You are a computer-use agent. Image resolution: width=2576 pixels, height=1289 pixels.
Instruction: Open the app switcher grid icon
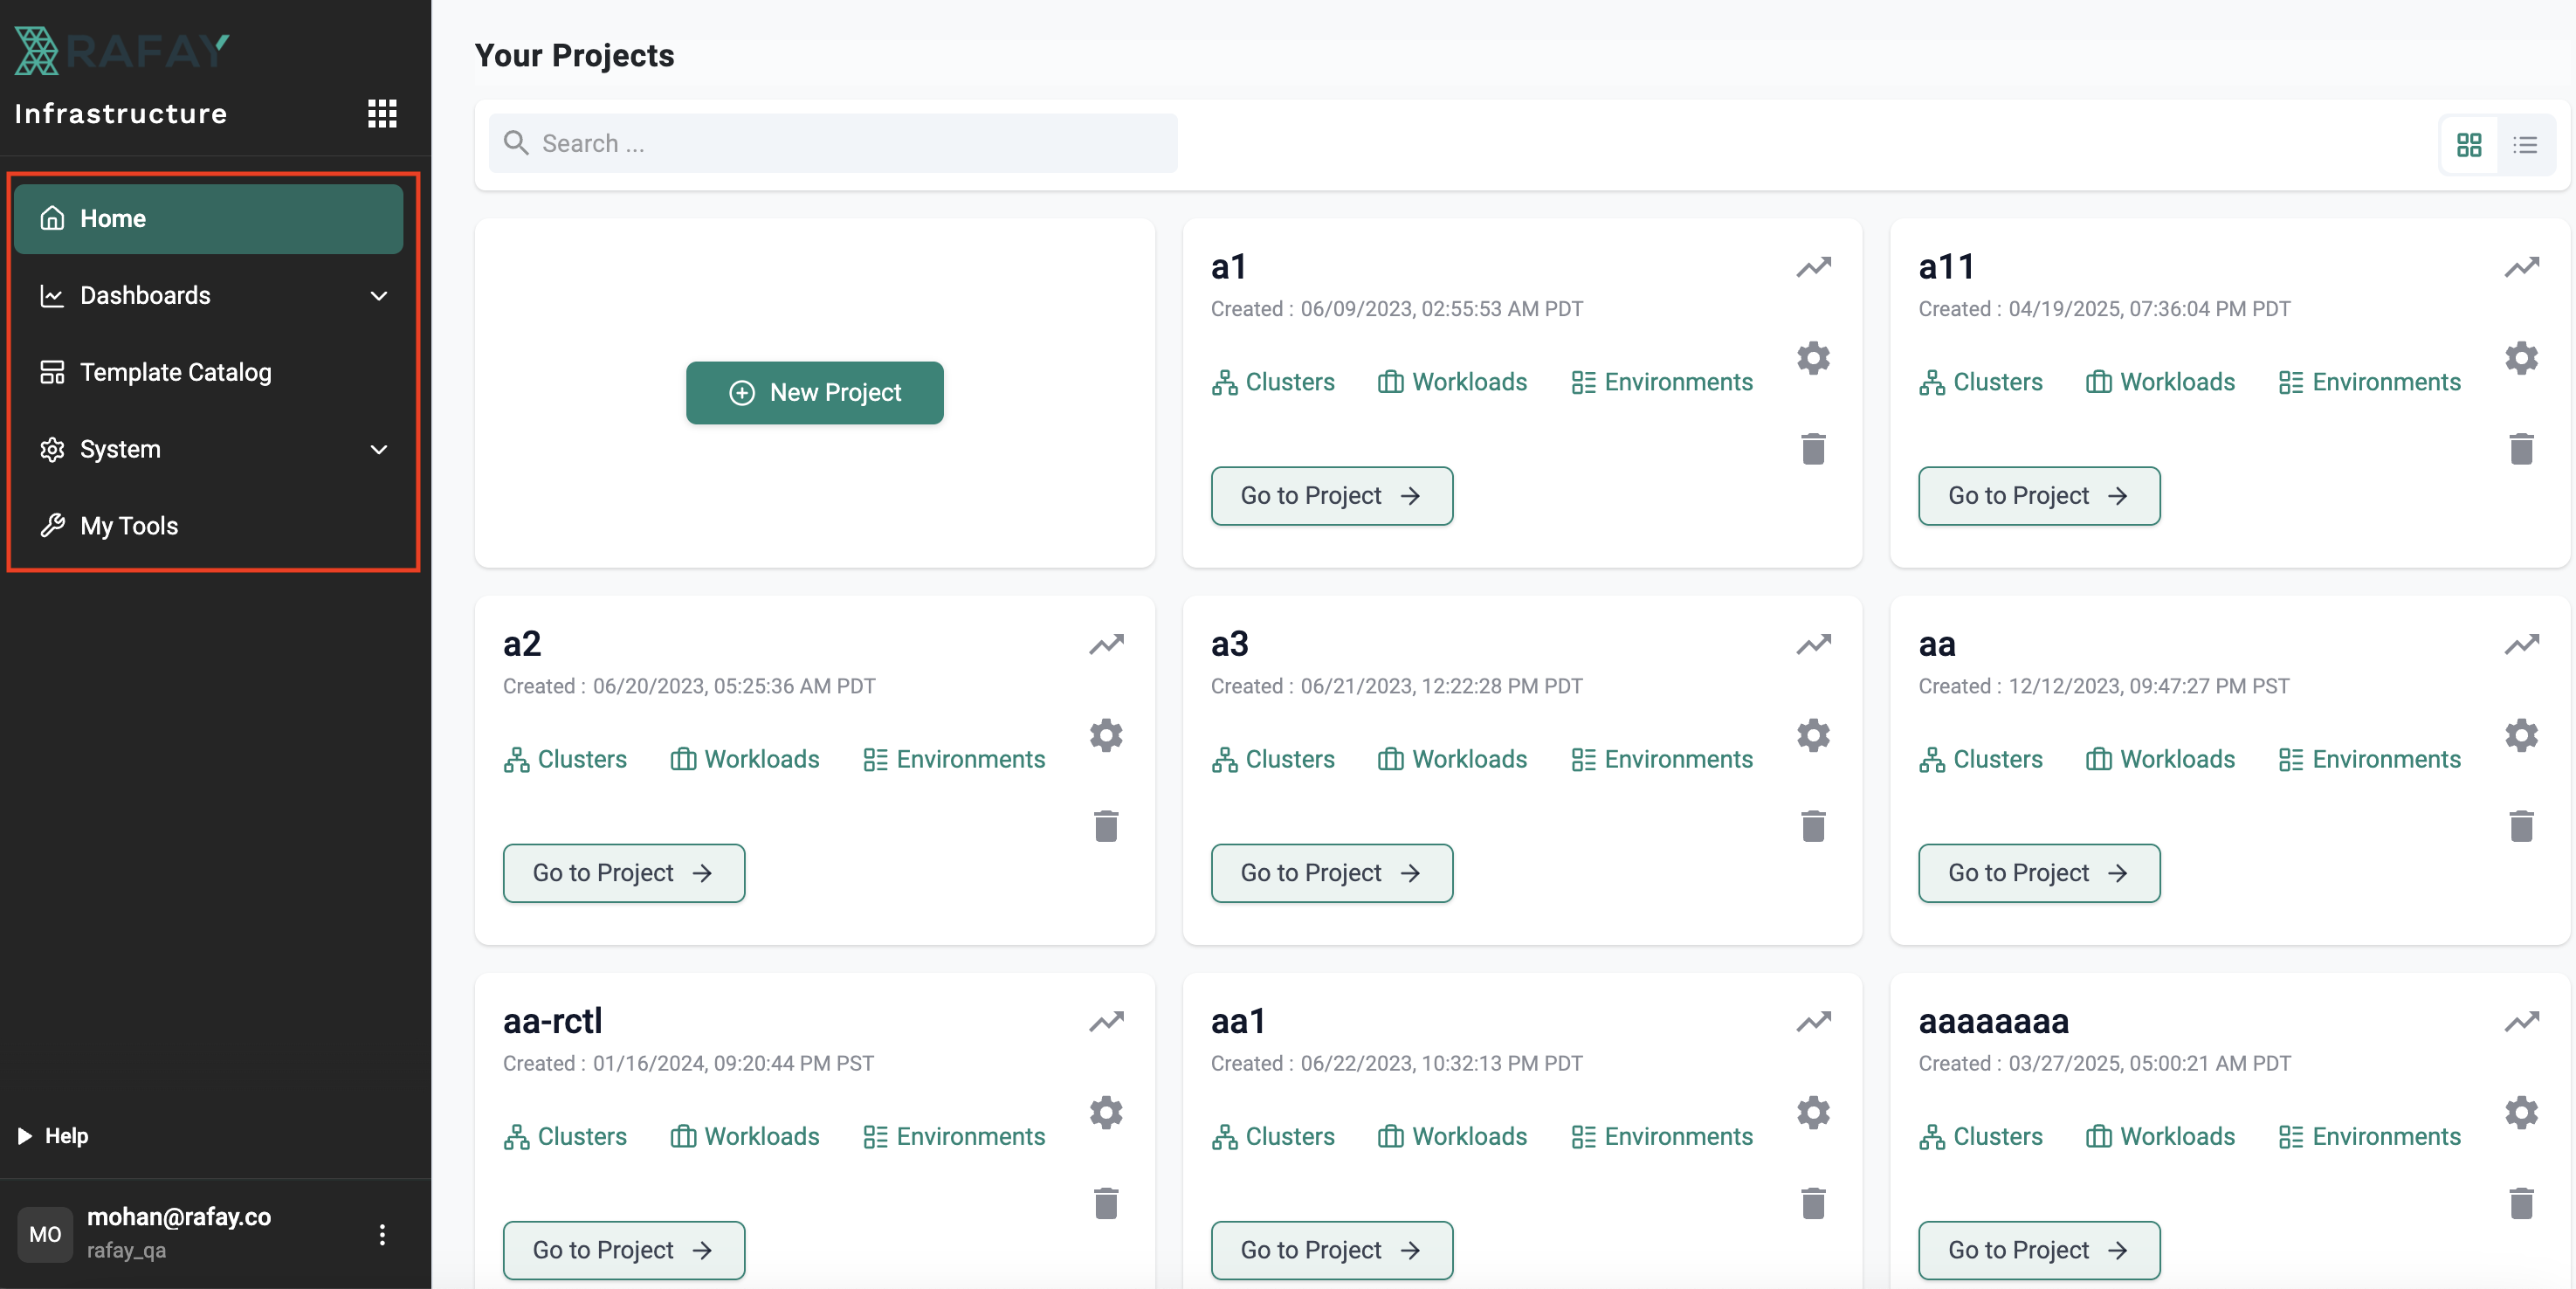point(382,113)
